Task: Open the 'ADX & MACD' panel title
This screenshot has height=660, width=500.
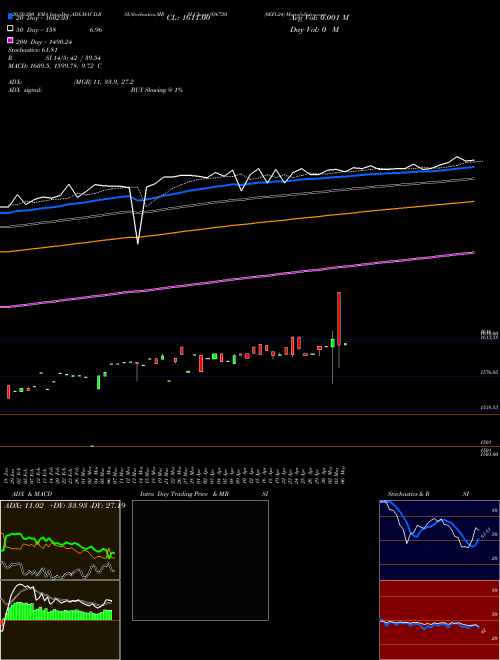Action: pyautogui.click(x=32, y=494)
